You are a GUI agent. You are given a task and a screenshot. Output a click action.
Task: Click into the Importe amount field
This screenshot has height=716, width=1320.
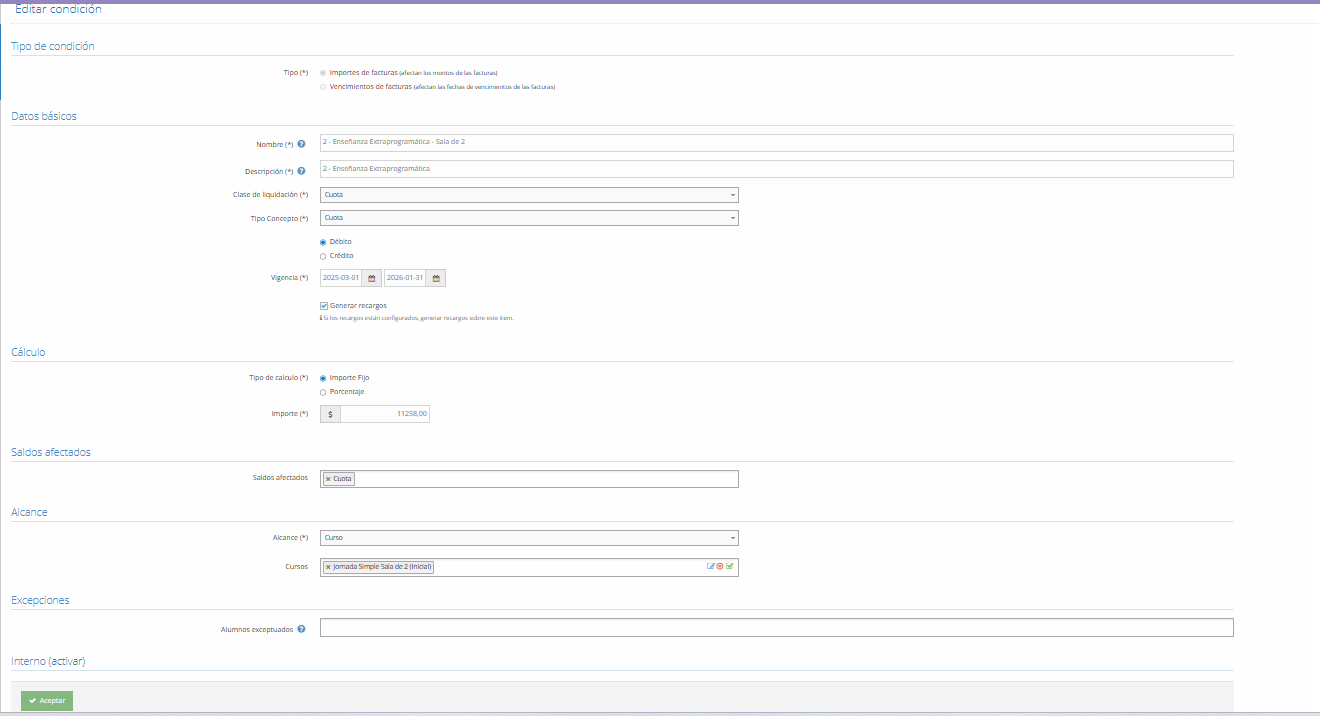384,414
